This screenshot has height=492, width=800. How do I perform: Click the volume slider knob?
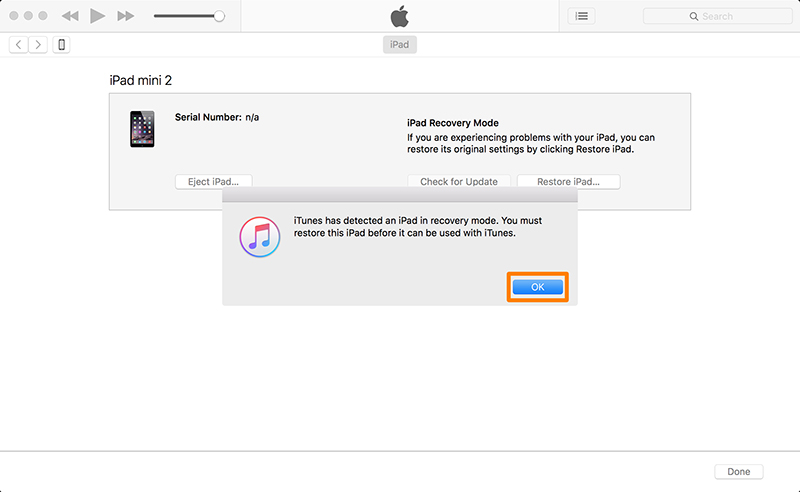click(x=219, y=16)
